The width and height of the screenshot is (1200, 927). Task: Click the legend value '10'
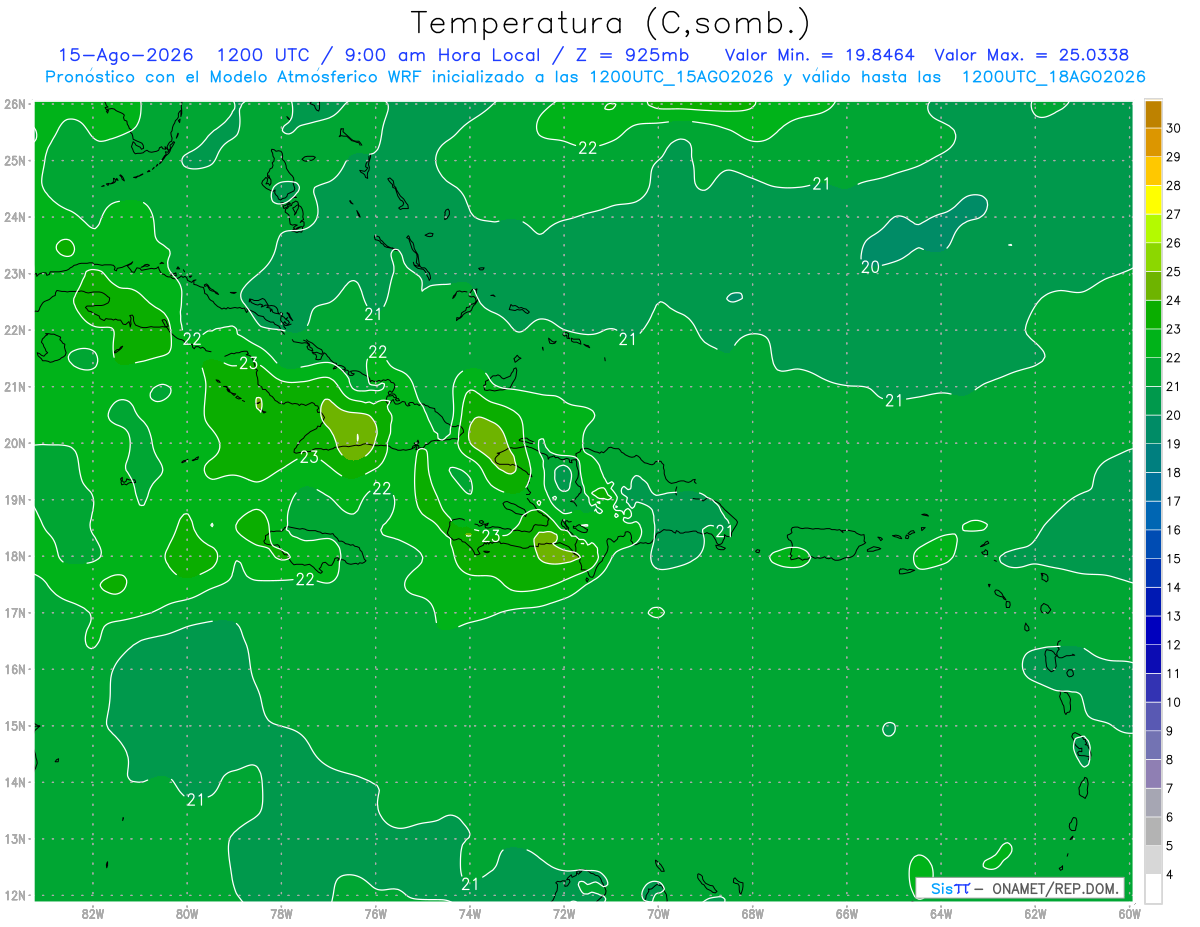click(1173, 702)
